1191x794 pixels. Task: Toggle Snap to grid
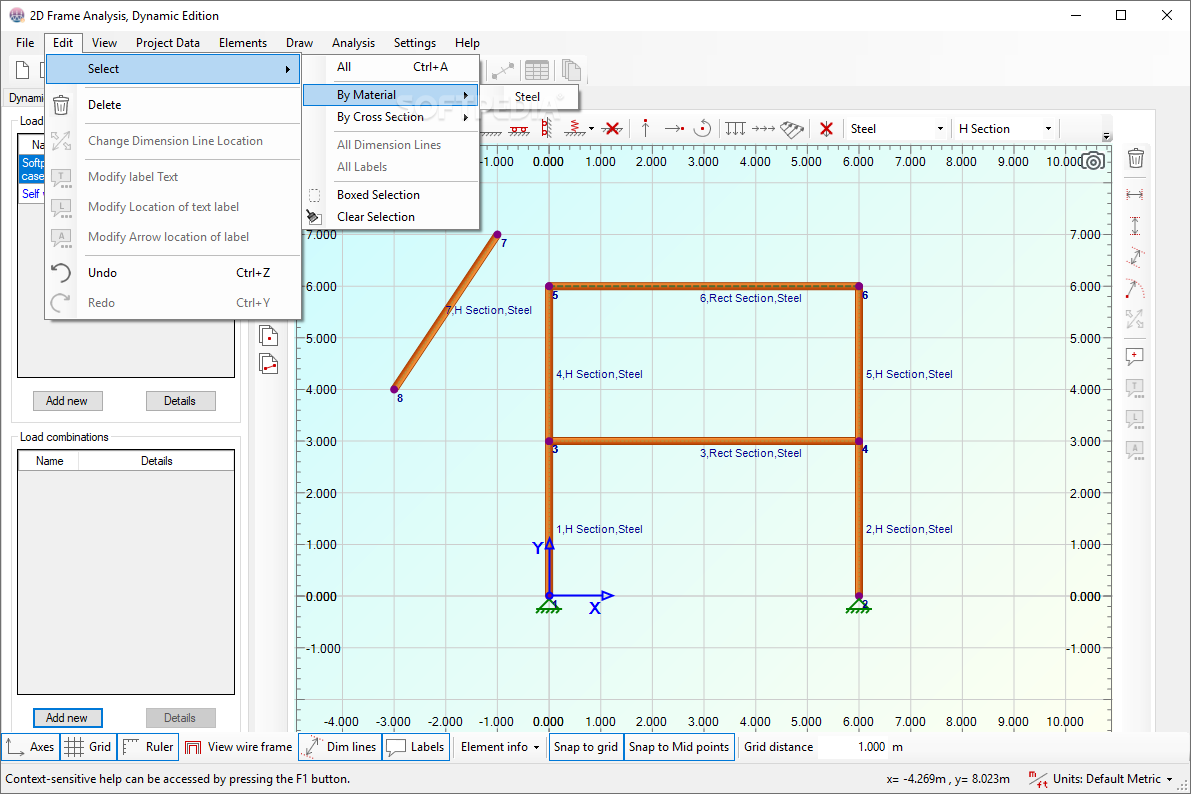[x=586, y=747]
